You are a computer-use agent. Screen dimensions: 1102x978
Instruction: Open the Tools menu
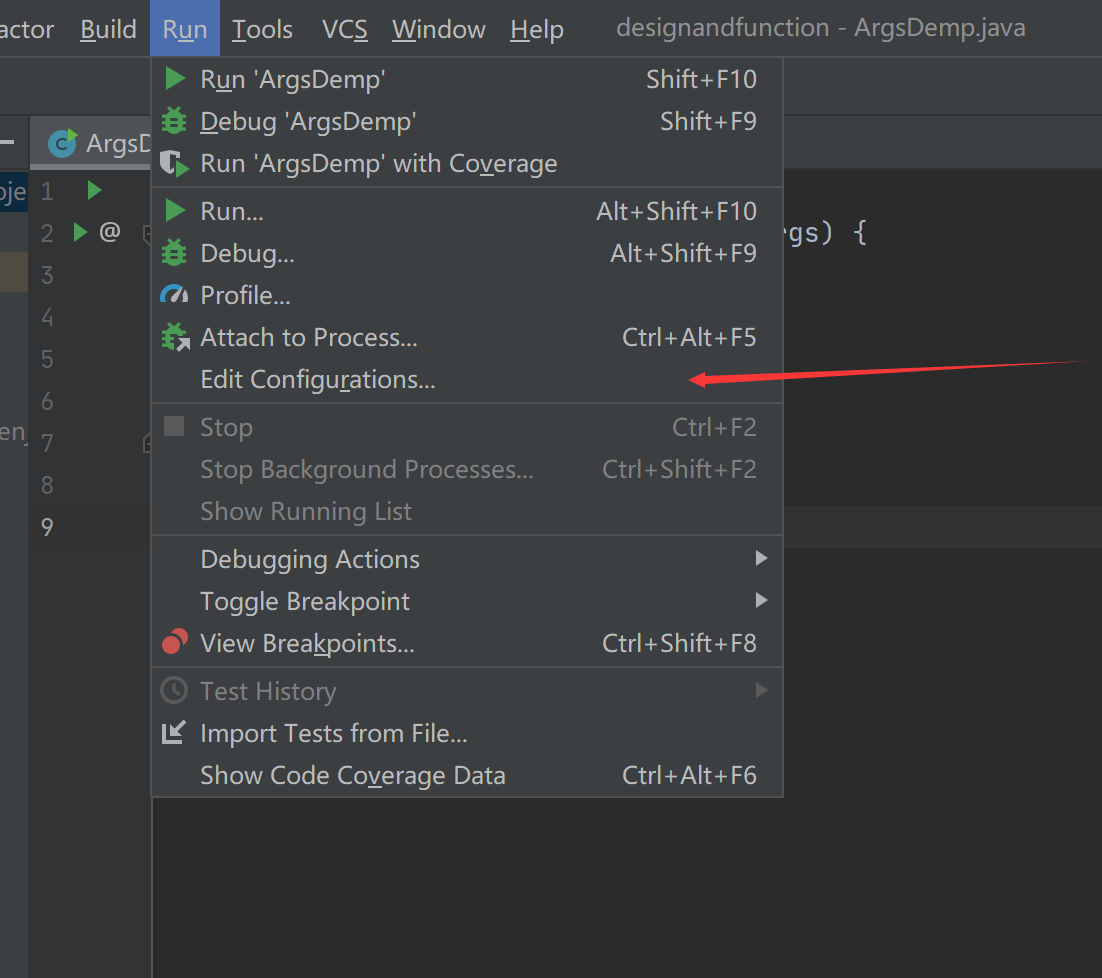pos(262,29)
